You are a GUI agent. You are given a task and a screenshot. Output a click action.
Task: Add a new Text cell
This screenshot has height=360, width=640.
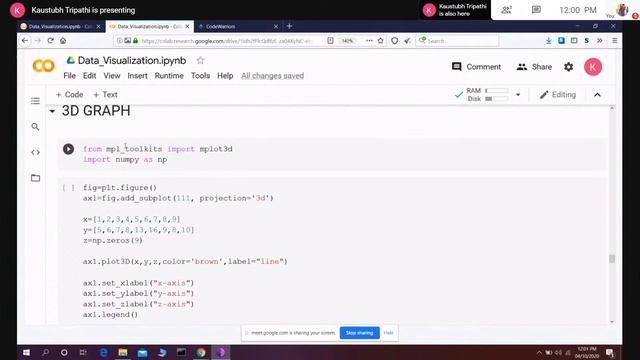(105, 95)
